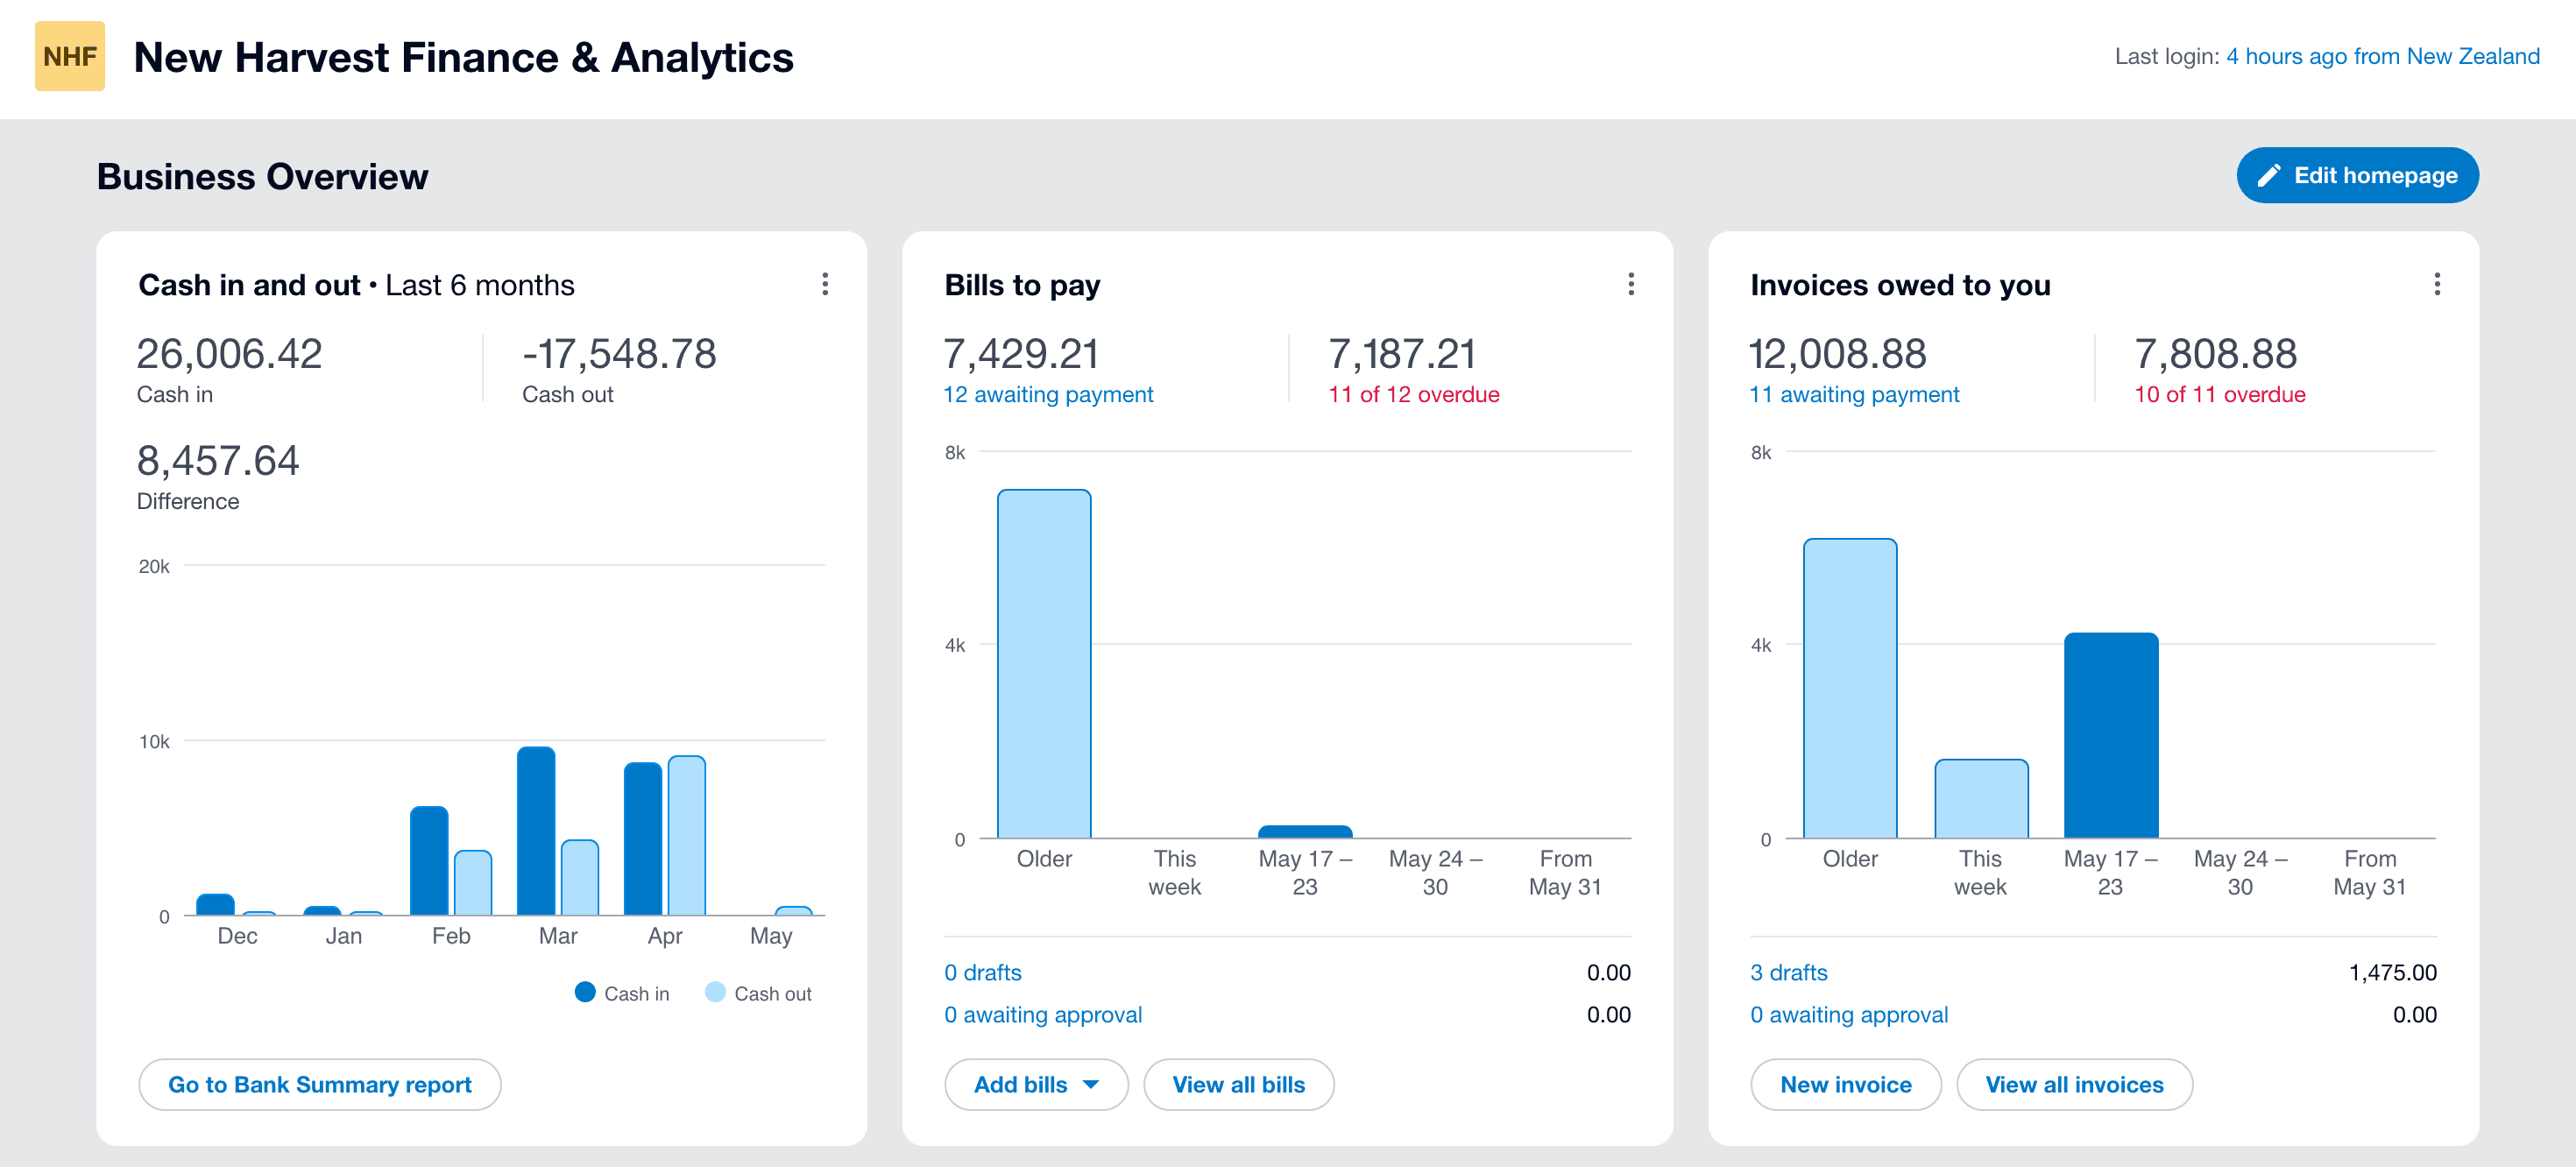The width and height of the screenshot is (2576, 1167).
Task: Click March cash in bar
Action: (x=536, y=831)
